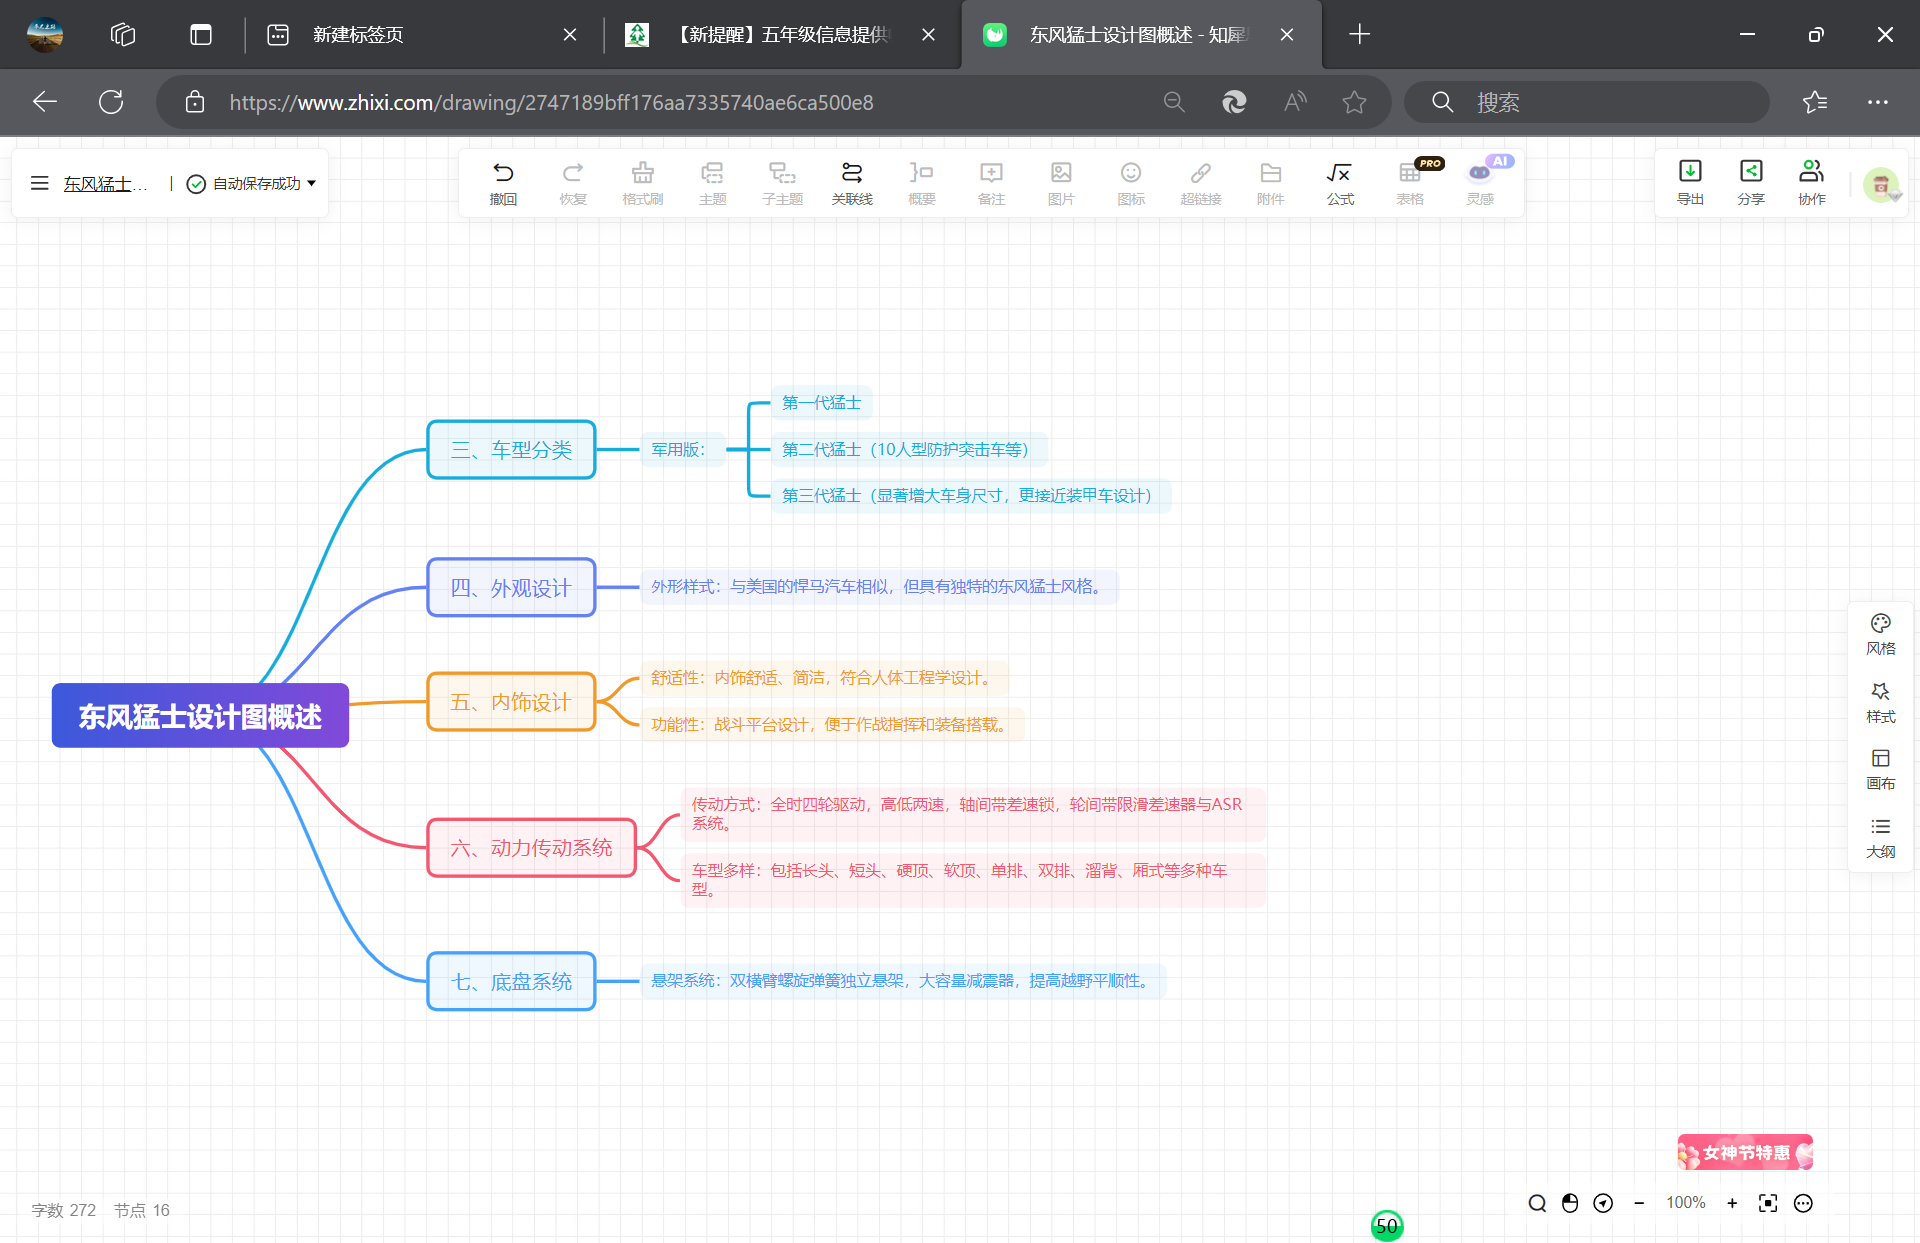
Task: Select the 六、动力传动系统 node
Action: (531, 848)
